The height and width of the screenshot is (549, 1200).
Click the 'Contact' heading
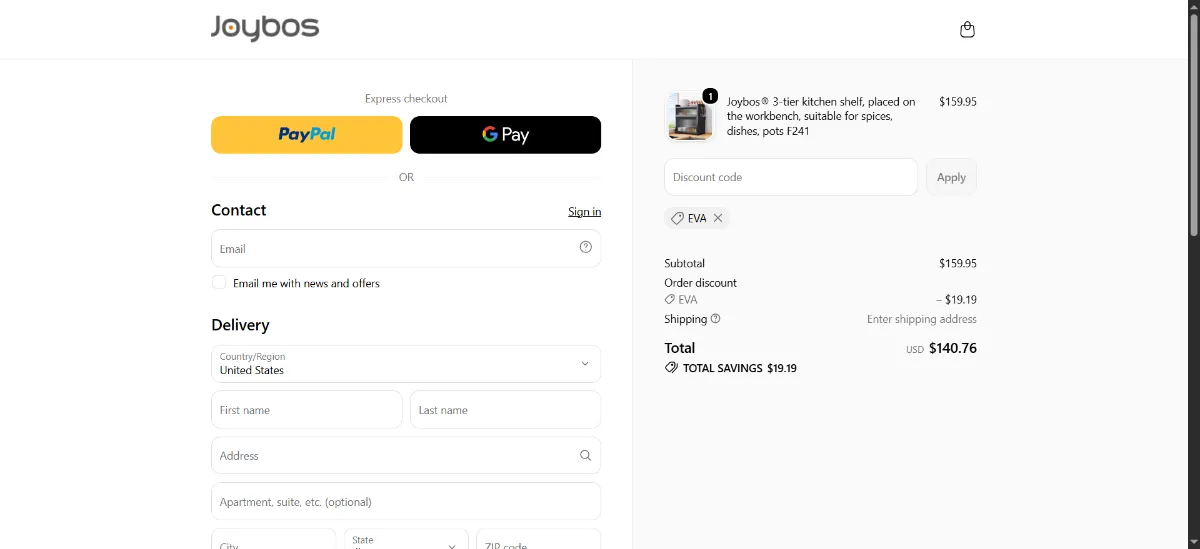click(239, 210)
